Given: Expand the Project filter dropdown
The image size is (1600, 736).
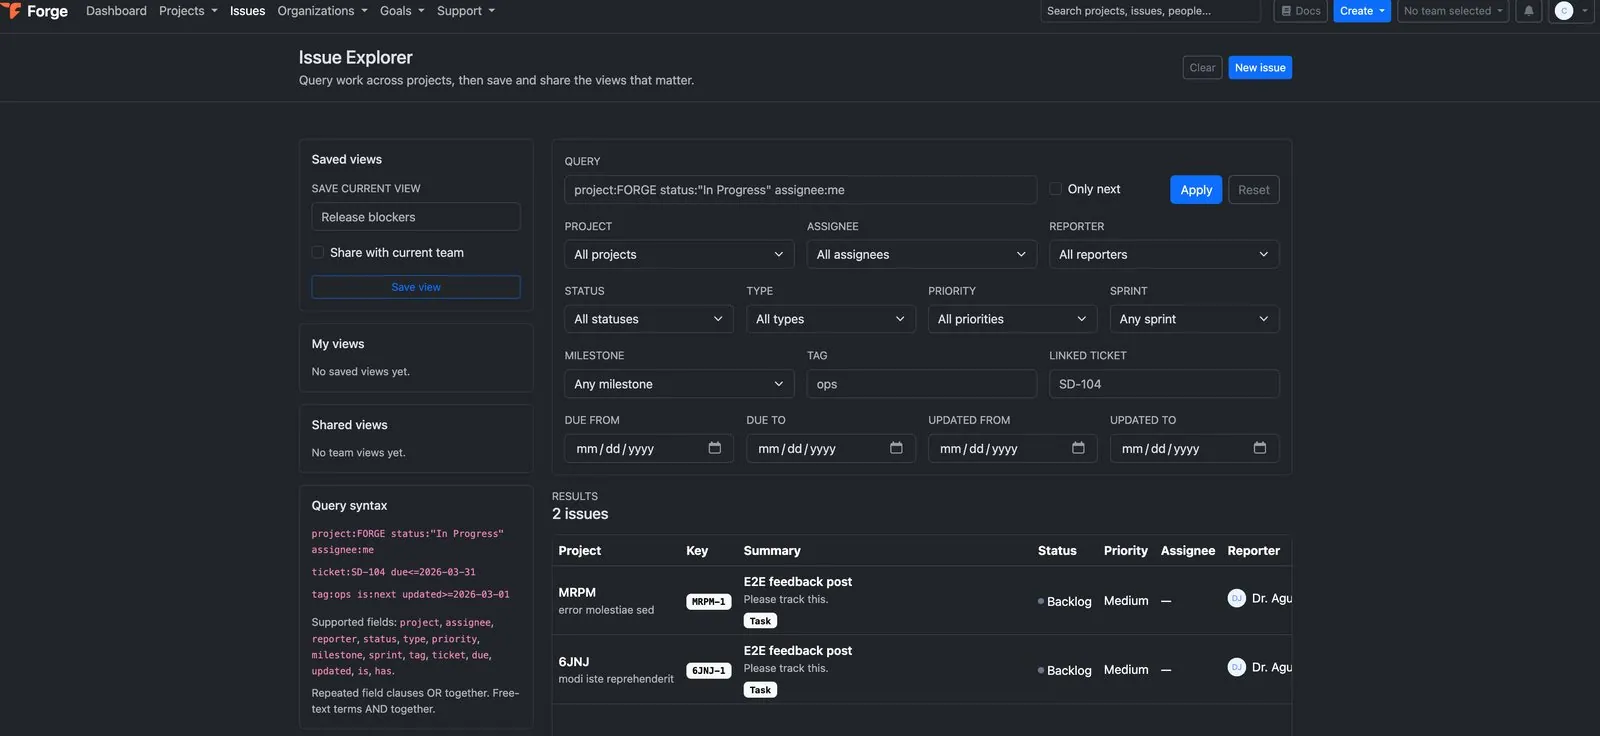Looking at the screenshot, I should pos(680,254).
